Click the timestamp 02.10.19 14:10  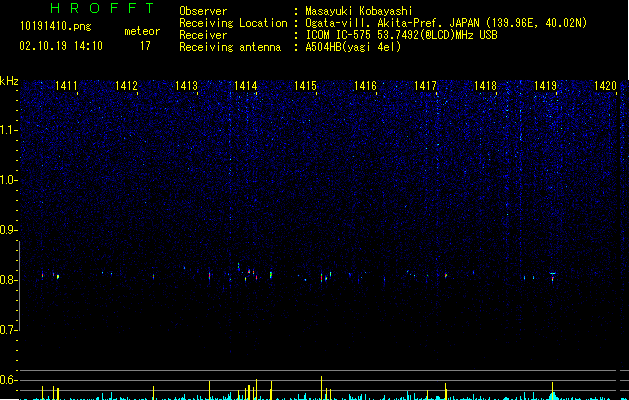pos(61,46)
